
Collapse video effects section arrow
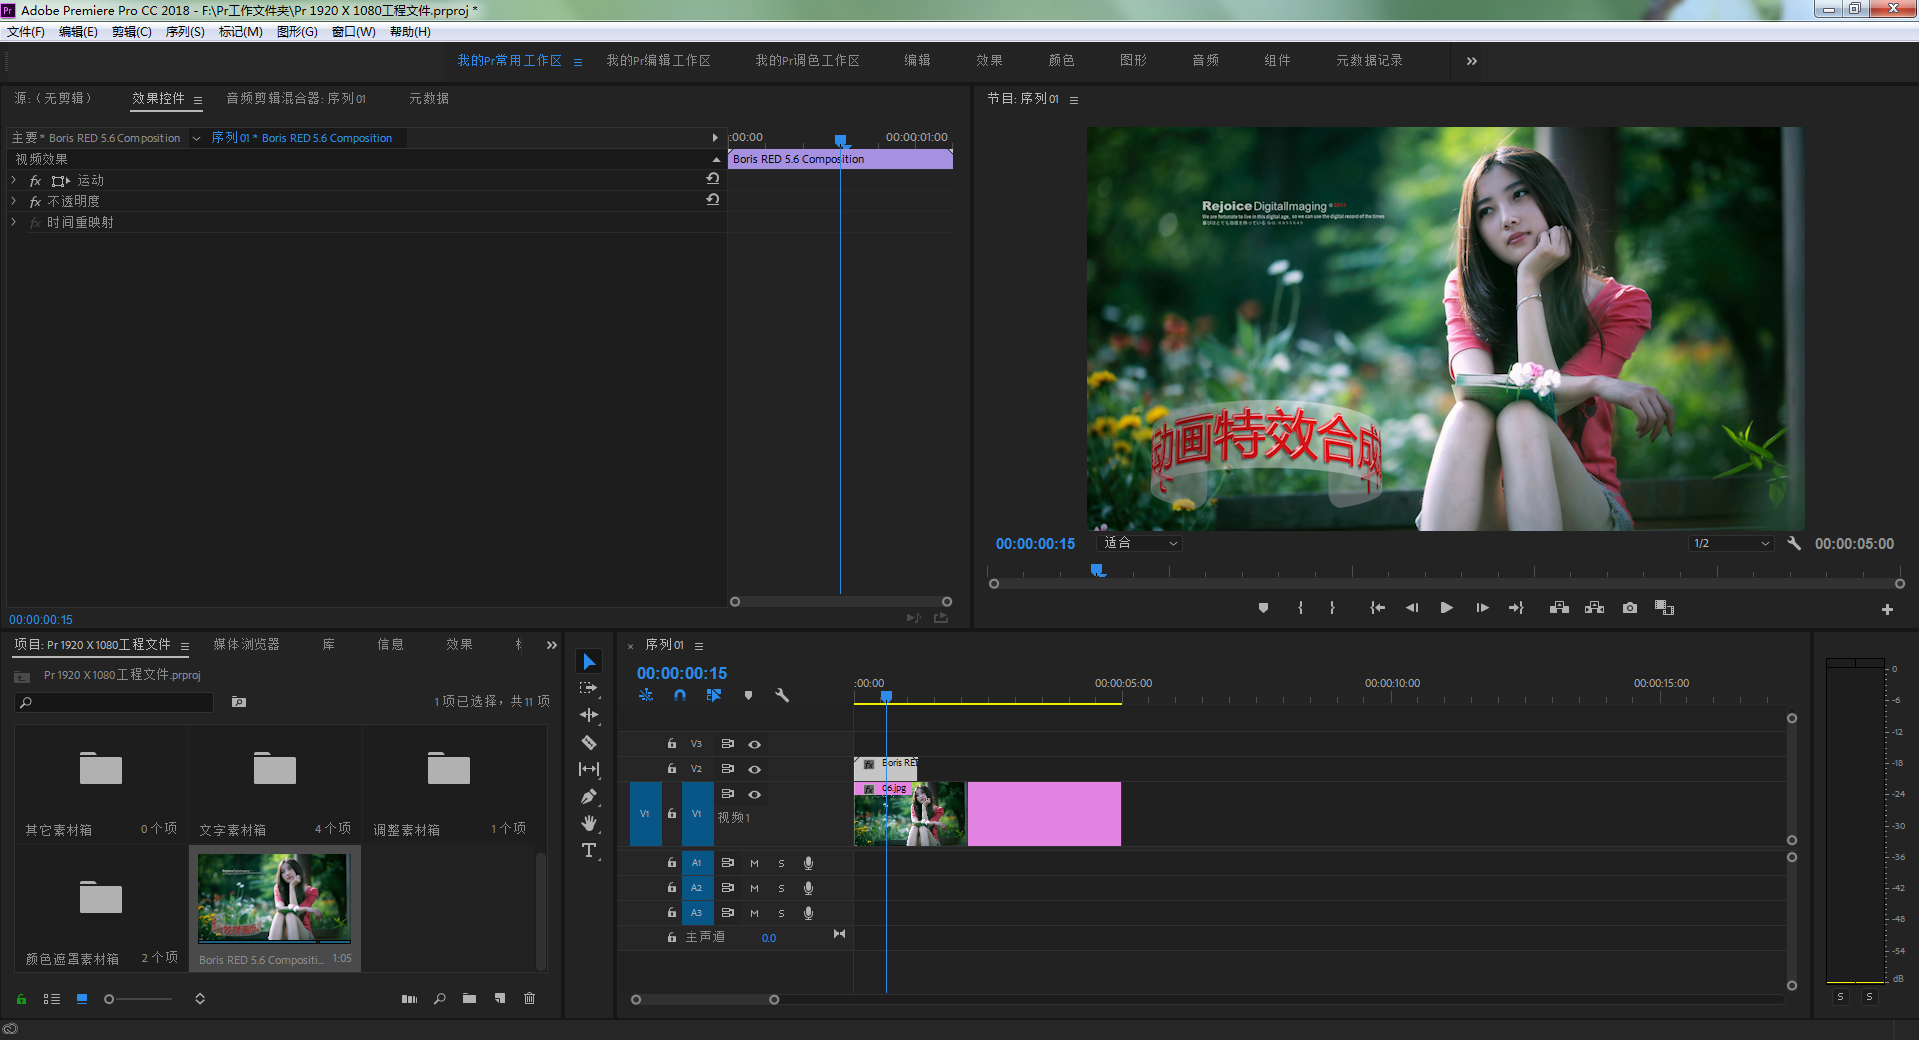tap(716, 160)
